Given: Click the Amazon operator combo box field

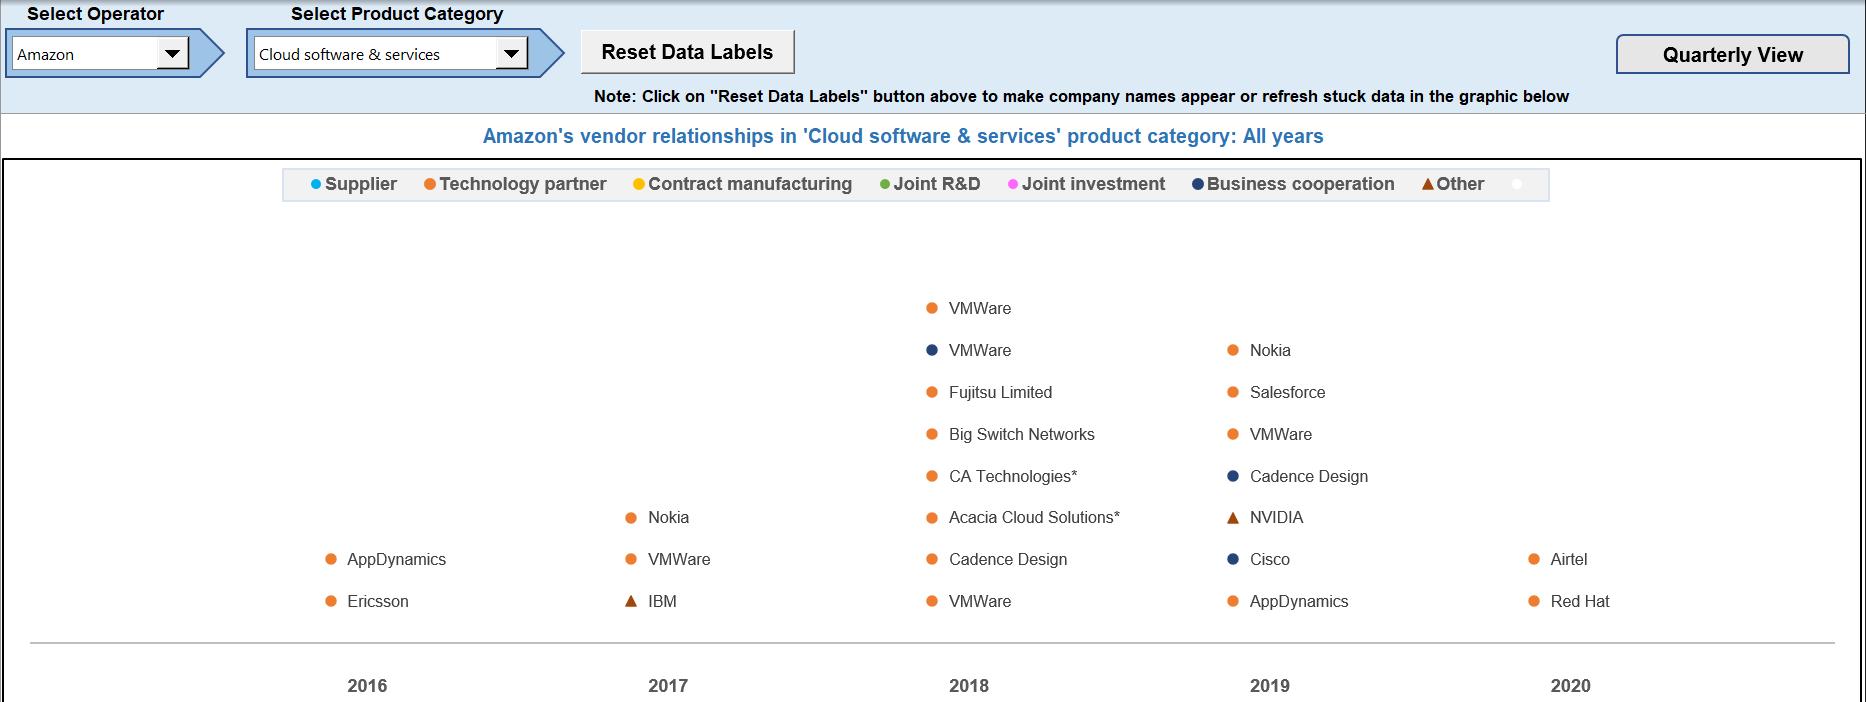Looking at the screenshot, I should tap(85, 54).
